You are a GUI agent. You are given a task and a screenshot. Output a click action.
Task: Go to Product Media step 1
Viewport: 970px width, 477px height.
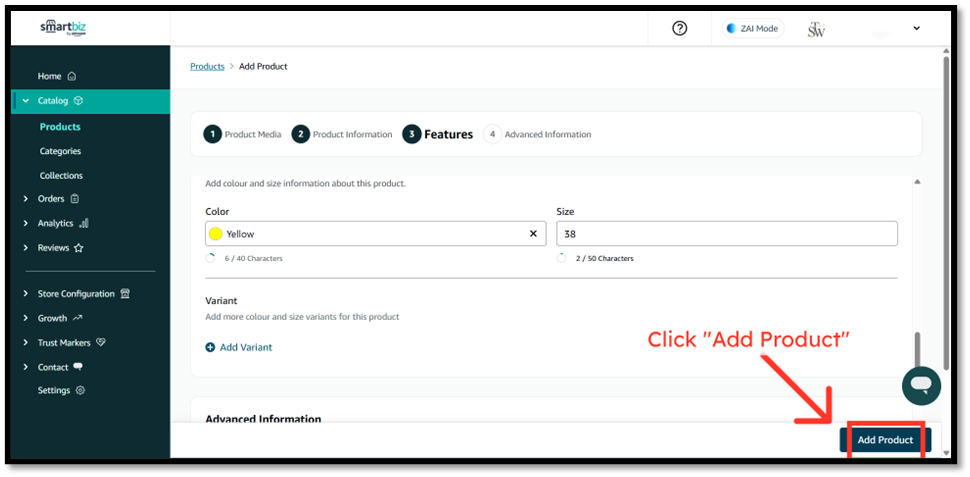tap(242, 134)
